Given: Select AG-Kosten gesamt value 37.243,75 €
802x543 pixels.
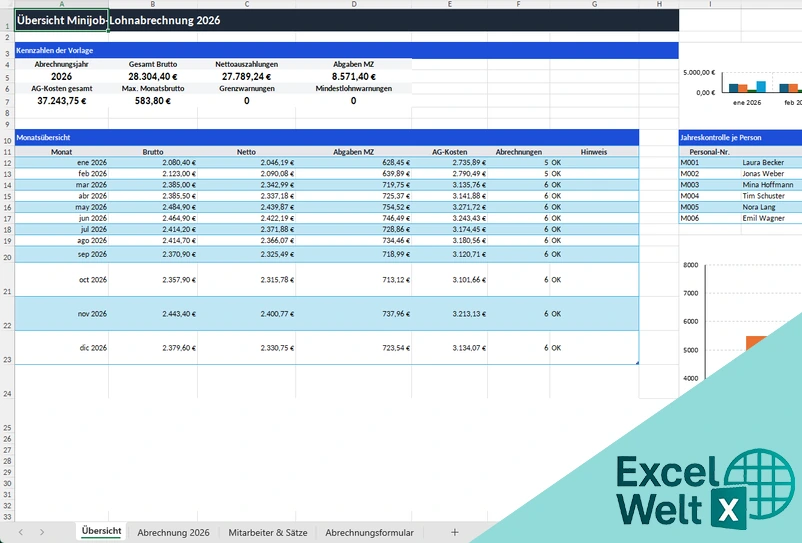Looking at the screenshot, I should [61, 101].
